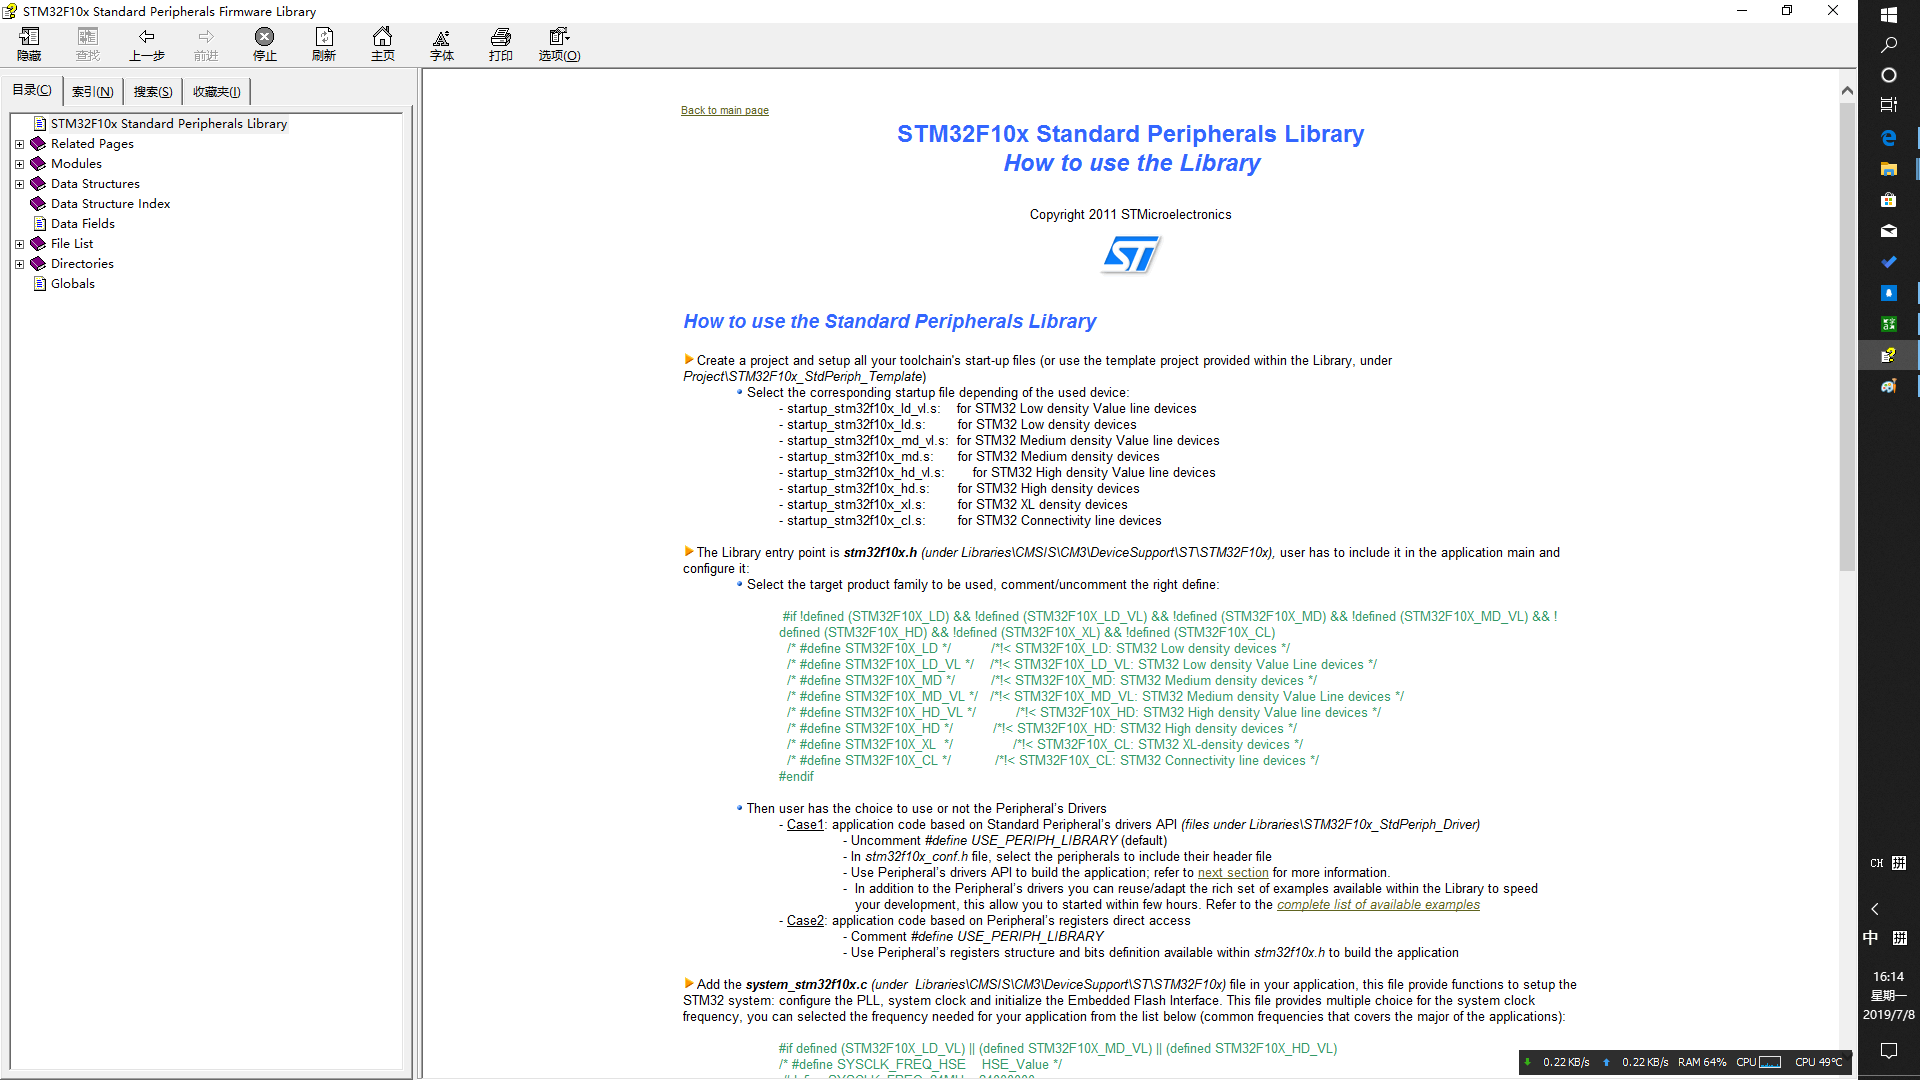Viewport: 1920px width, 1080px height.
Task: Click the Modules book icon
Action: click(39, 164)
